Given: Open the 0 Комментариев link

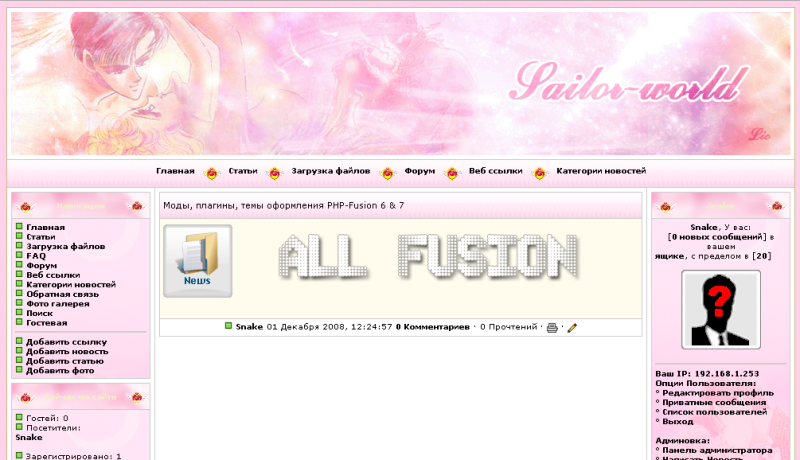Looking at the screenshot, I should 433,327.
